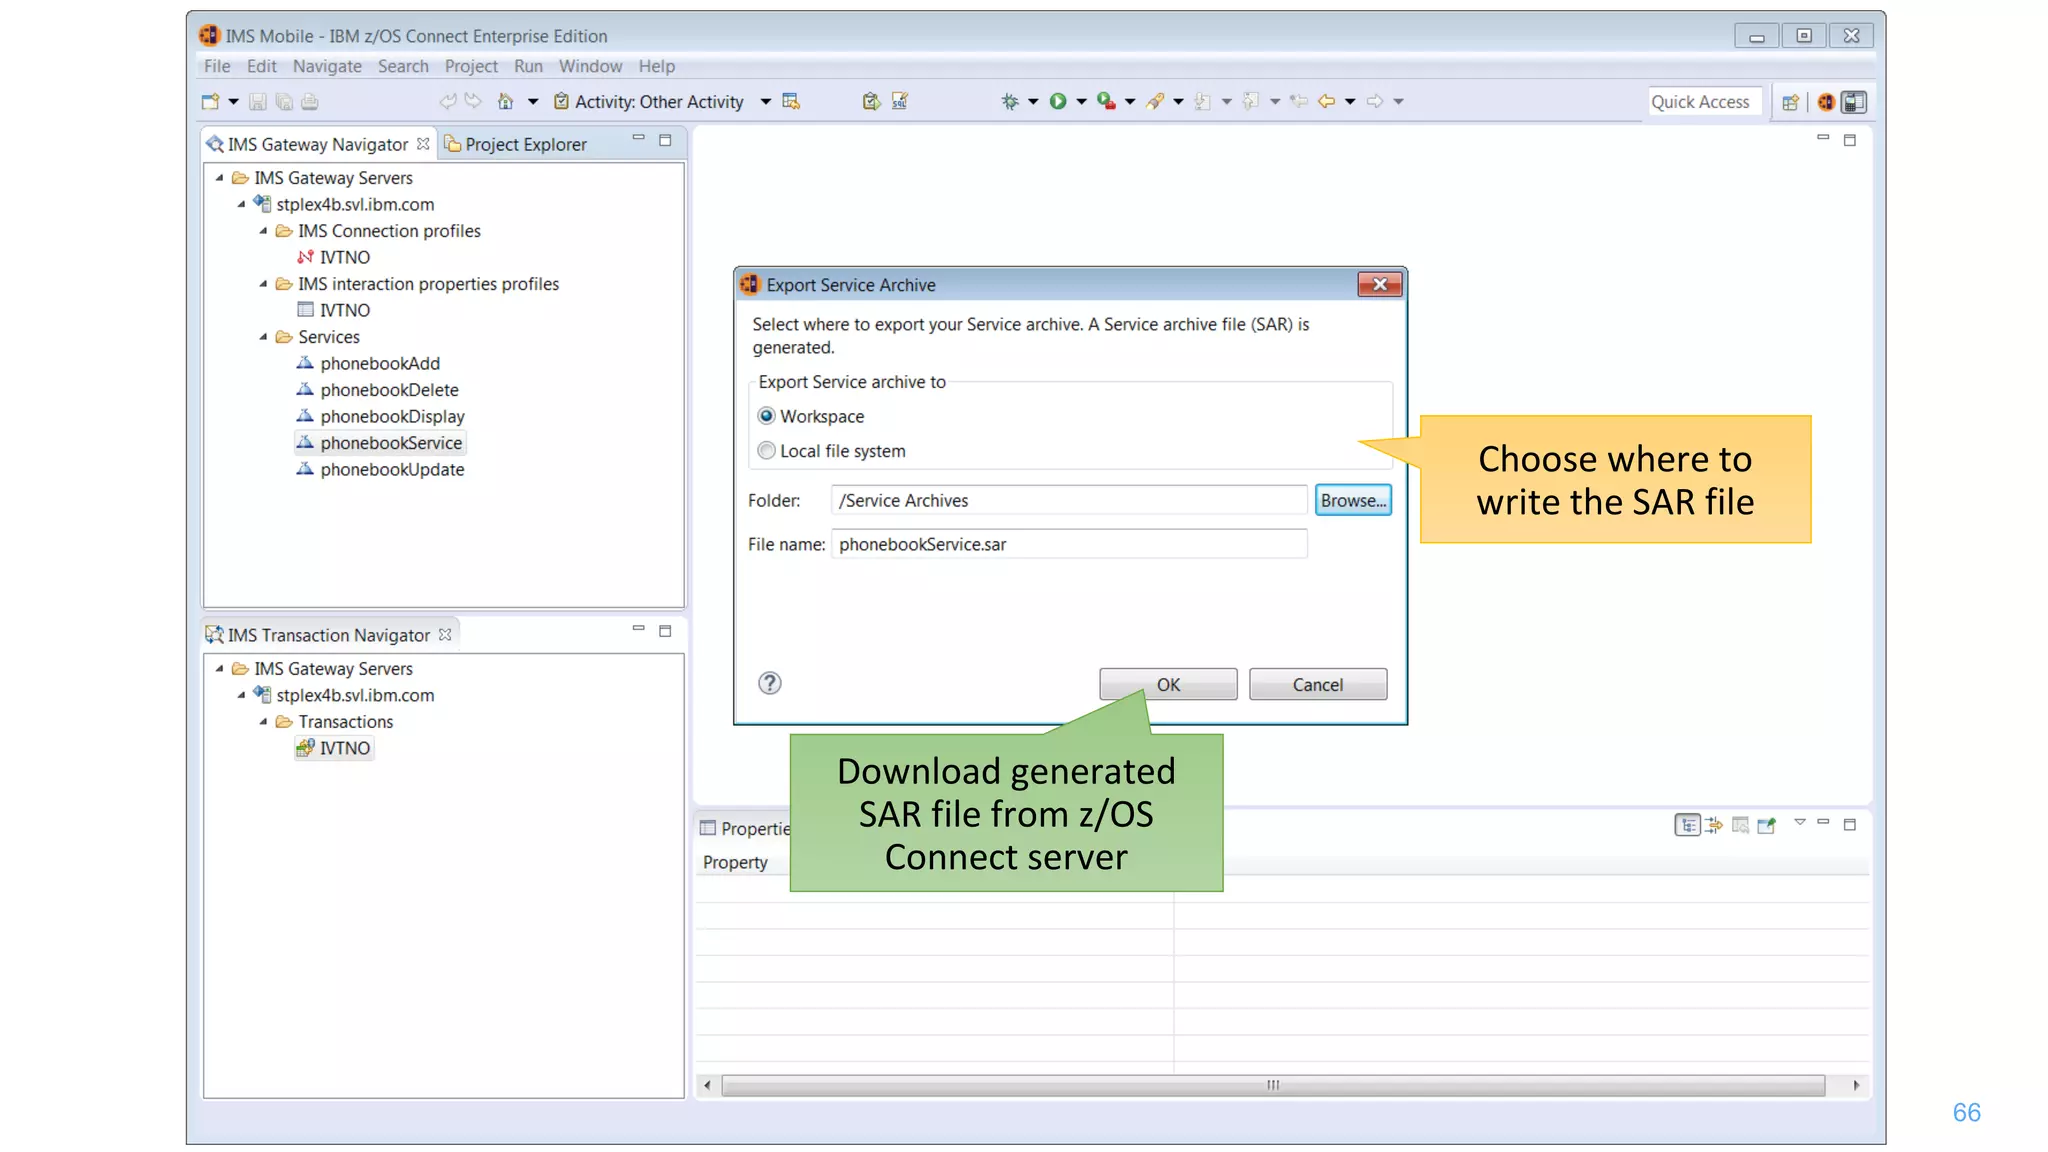Open the Properties view menu triangle
This screenshot has width=2048, height=1152.
point(1800,822)
